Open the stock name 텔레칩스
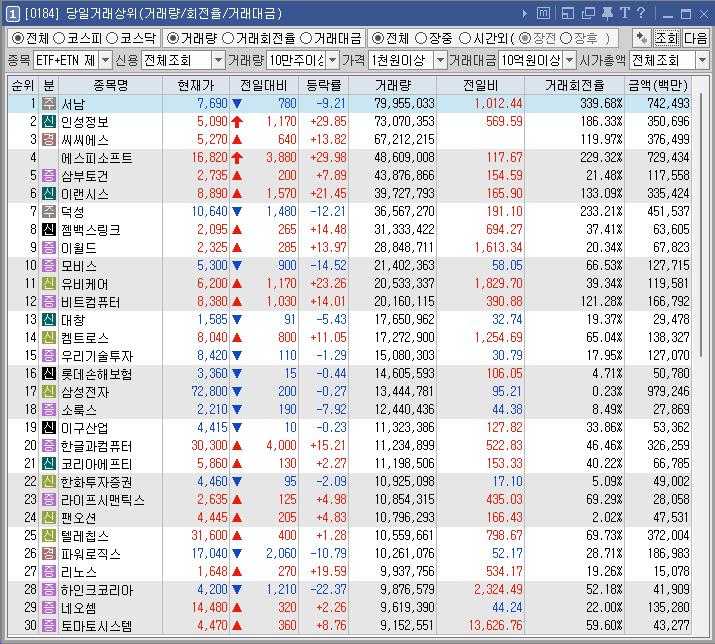This screenshot has width=715, height=644. coord(85,536)
